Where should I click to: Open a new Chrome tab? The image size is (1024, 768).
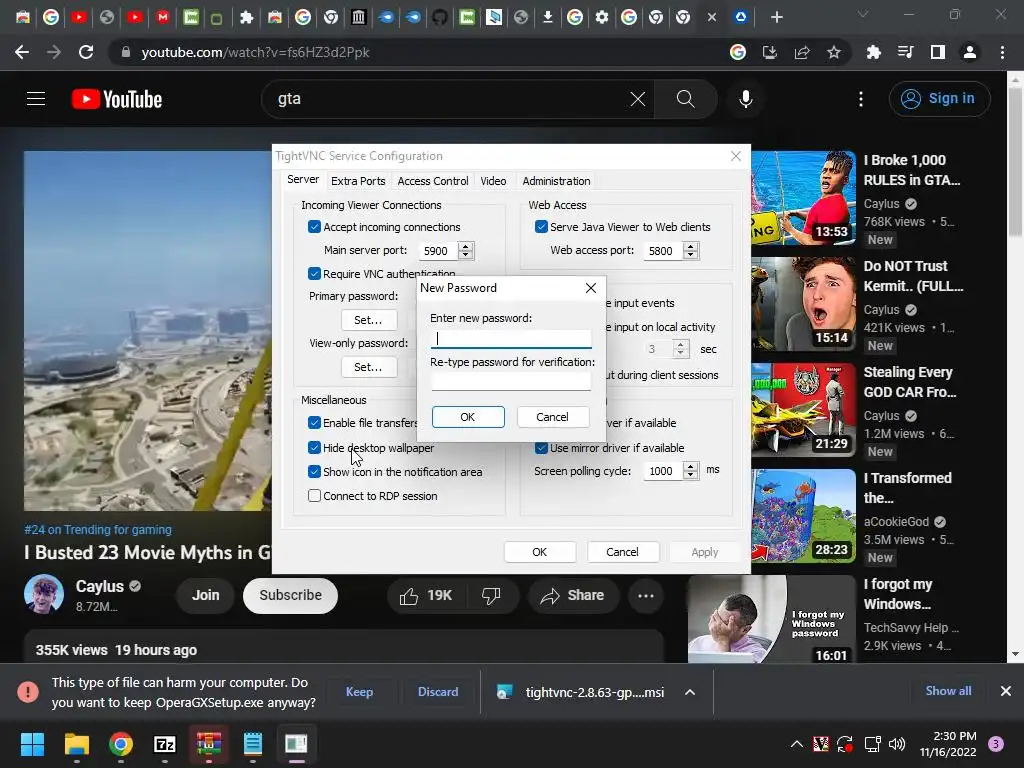tap(776, 17)
